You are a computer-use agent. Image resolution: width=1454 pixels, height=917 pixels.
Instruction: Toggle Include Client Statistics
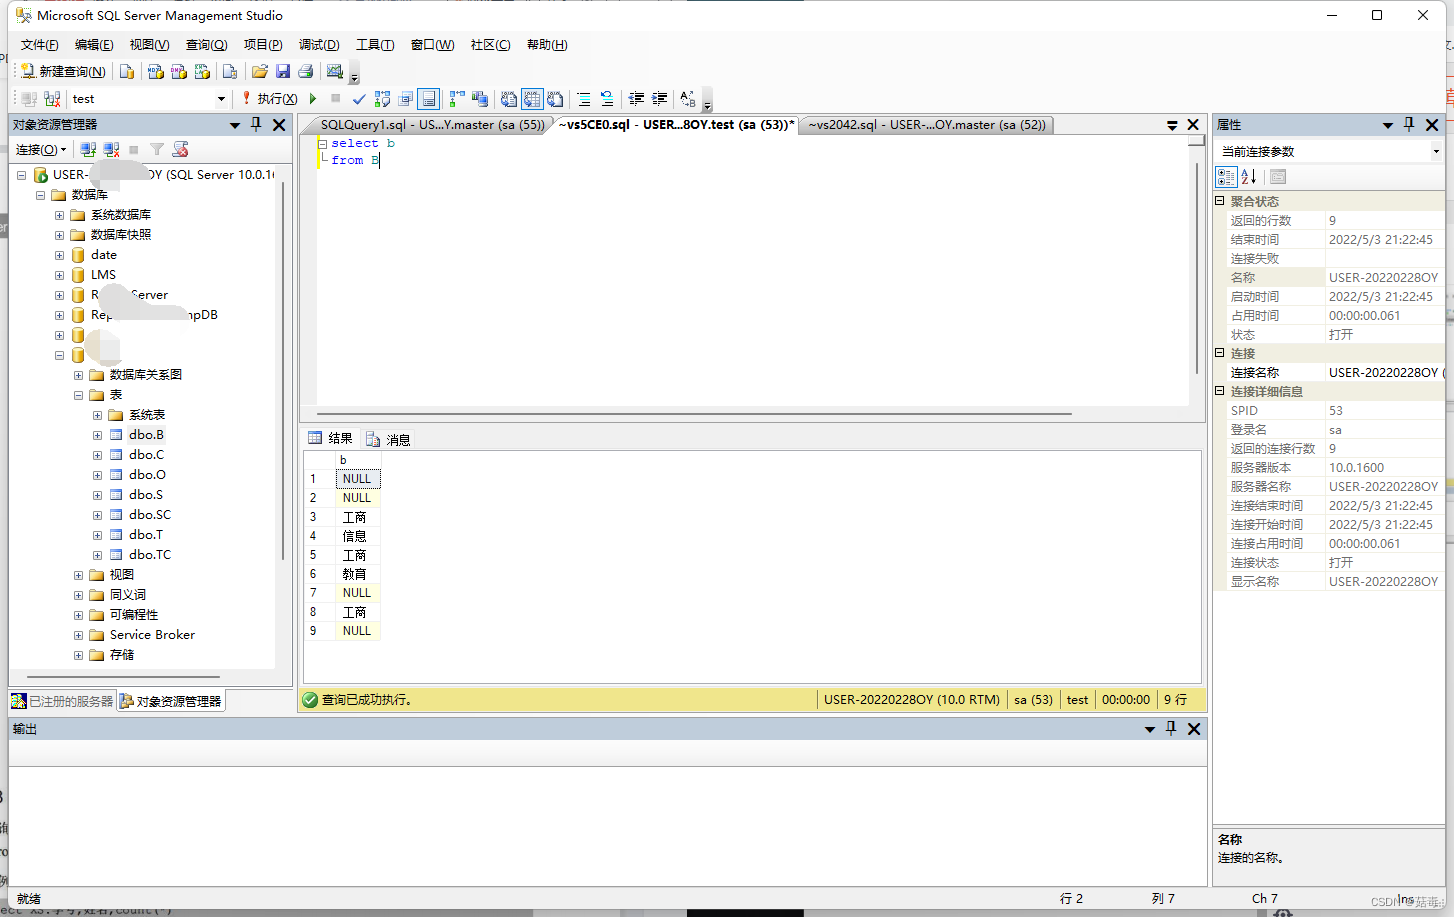[x=480, y=99]
